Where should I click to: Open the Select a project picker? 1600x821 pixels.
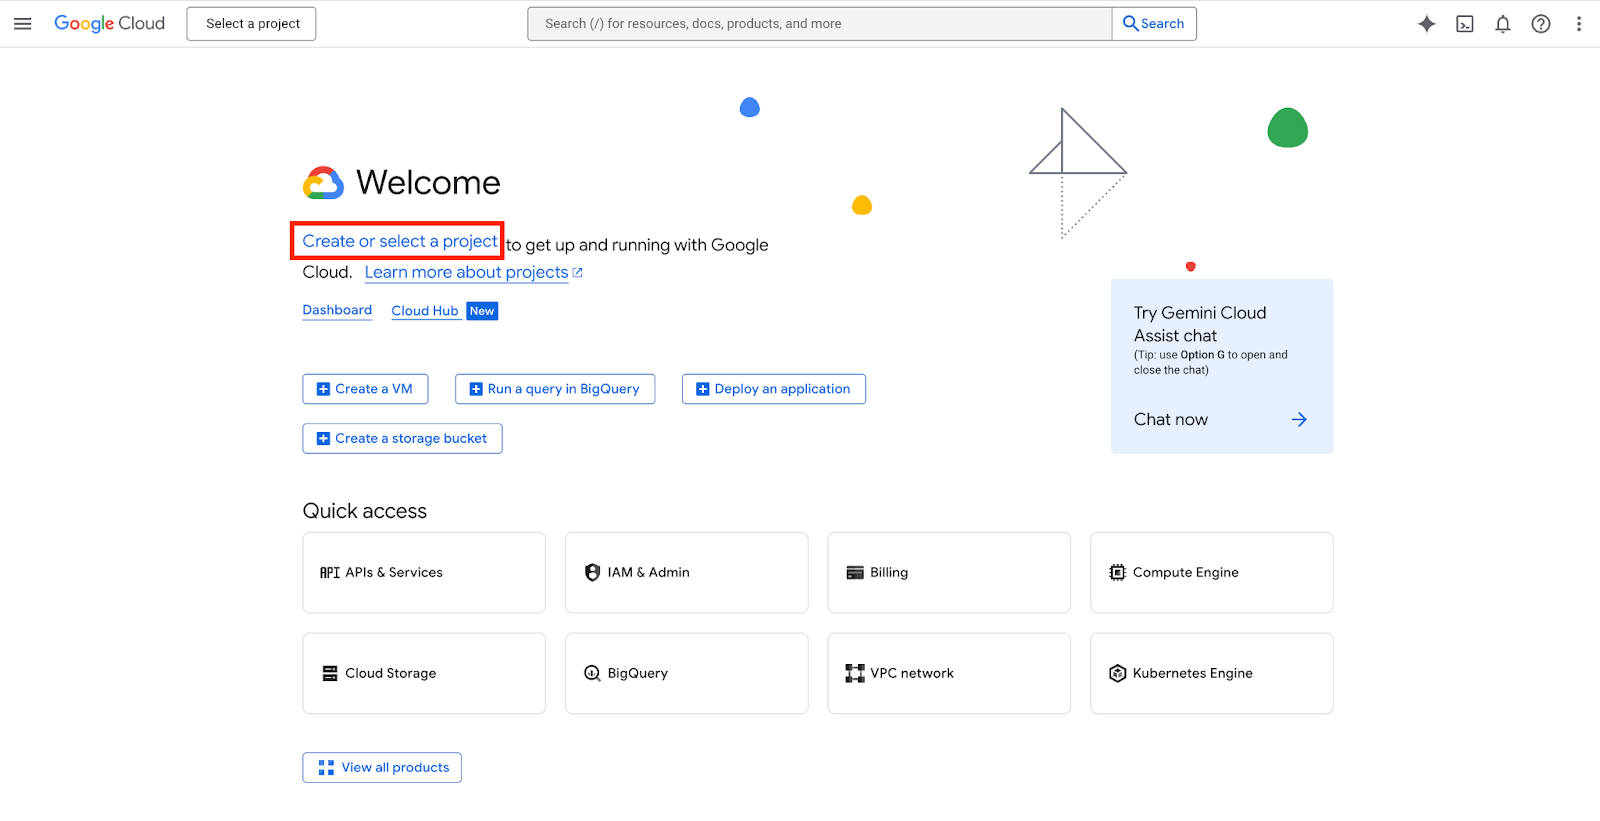tap(252, 24)
